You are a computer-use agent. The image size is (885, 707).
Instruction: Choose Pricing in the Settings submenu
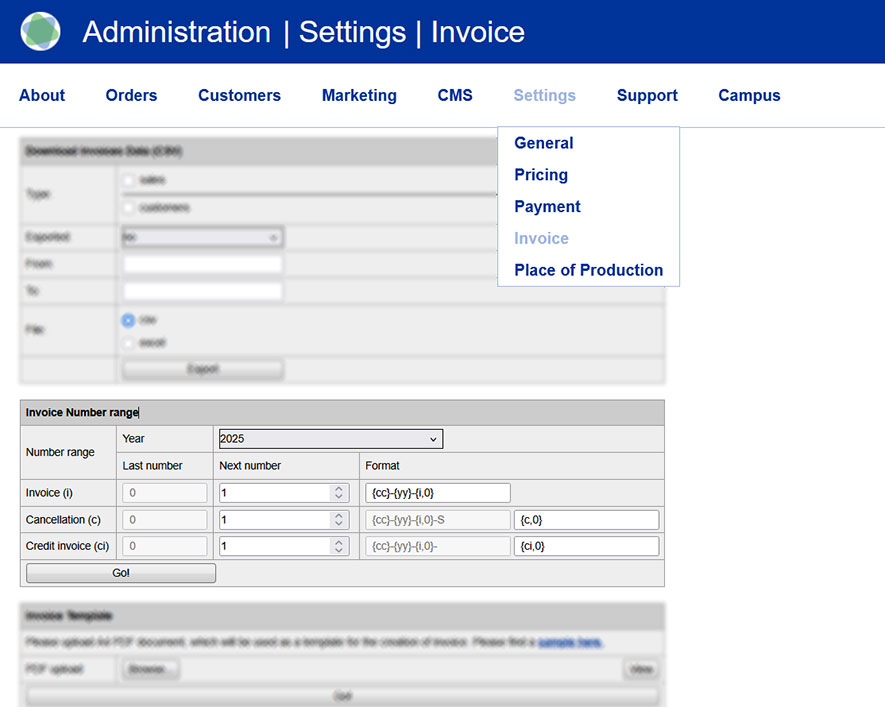coord(541,175)
